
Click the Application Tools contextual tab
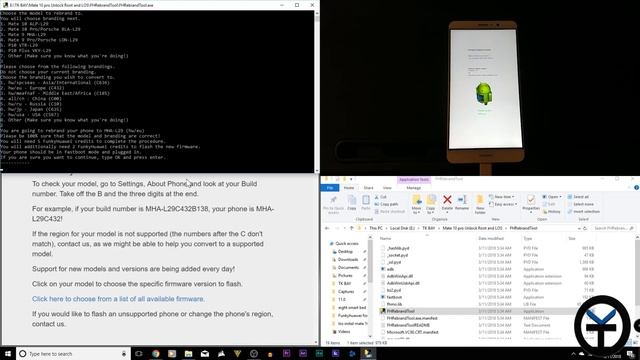pos(413,180)
